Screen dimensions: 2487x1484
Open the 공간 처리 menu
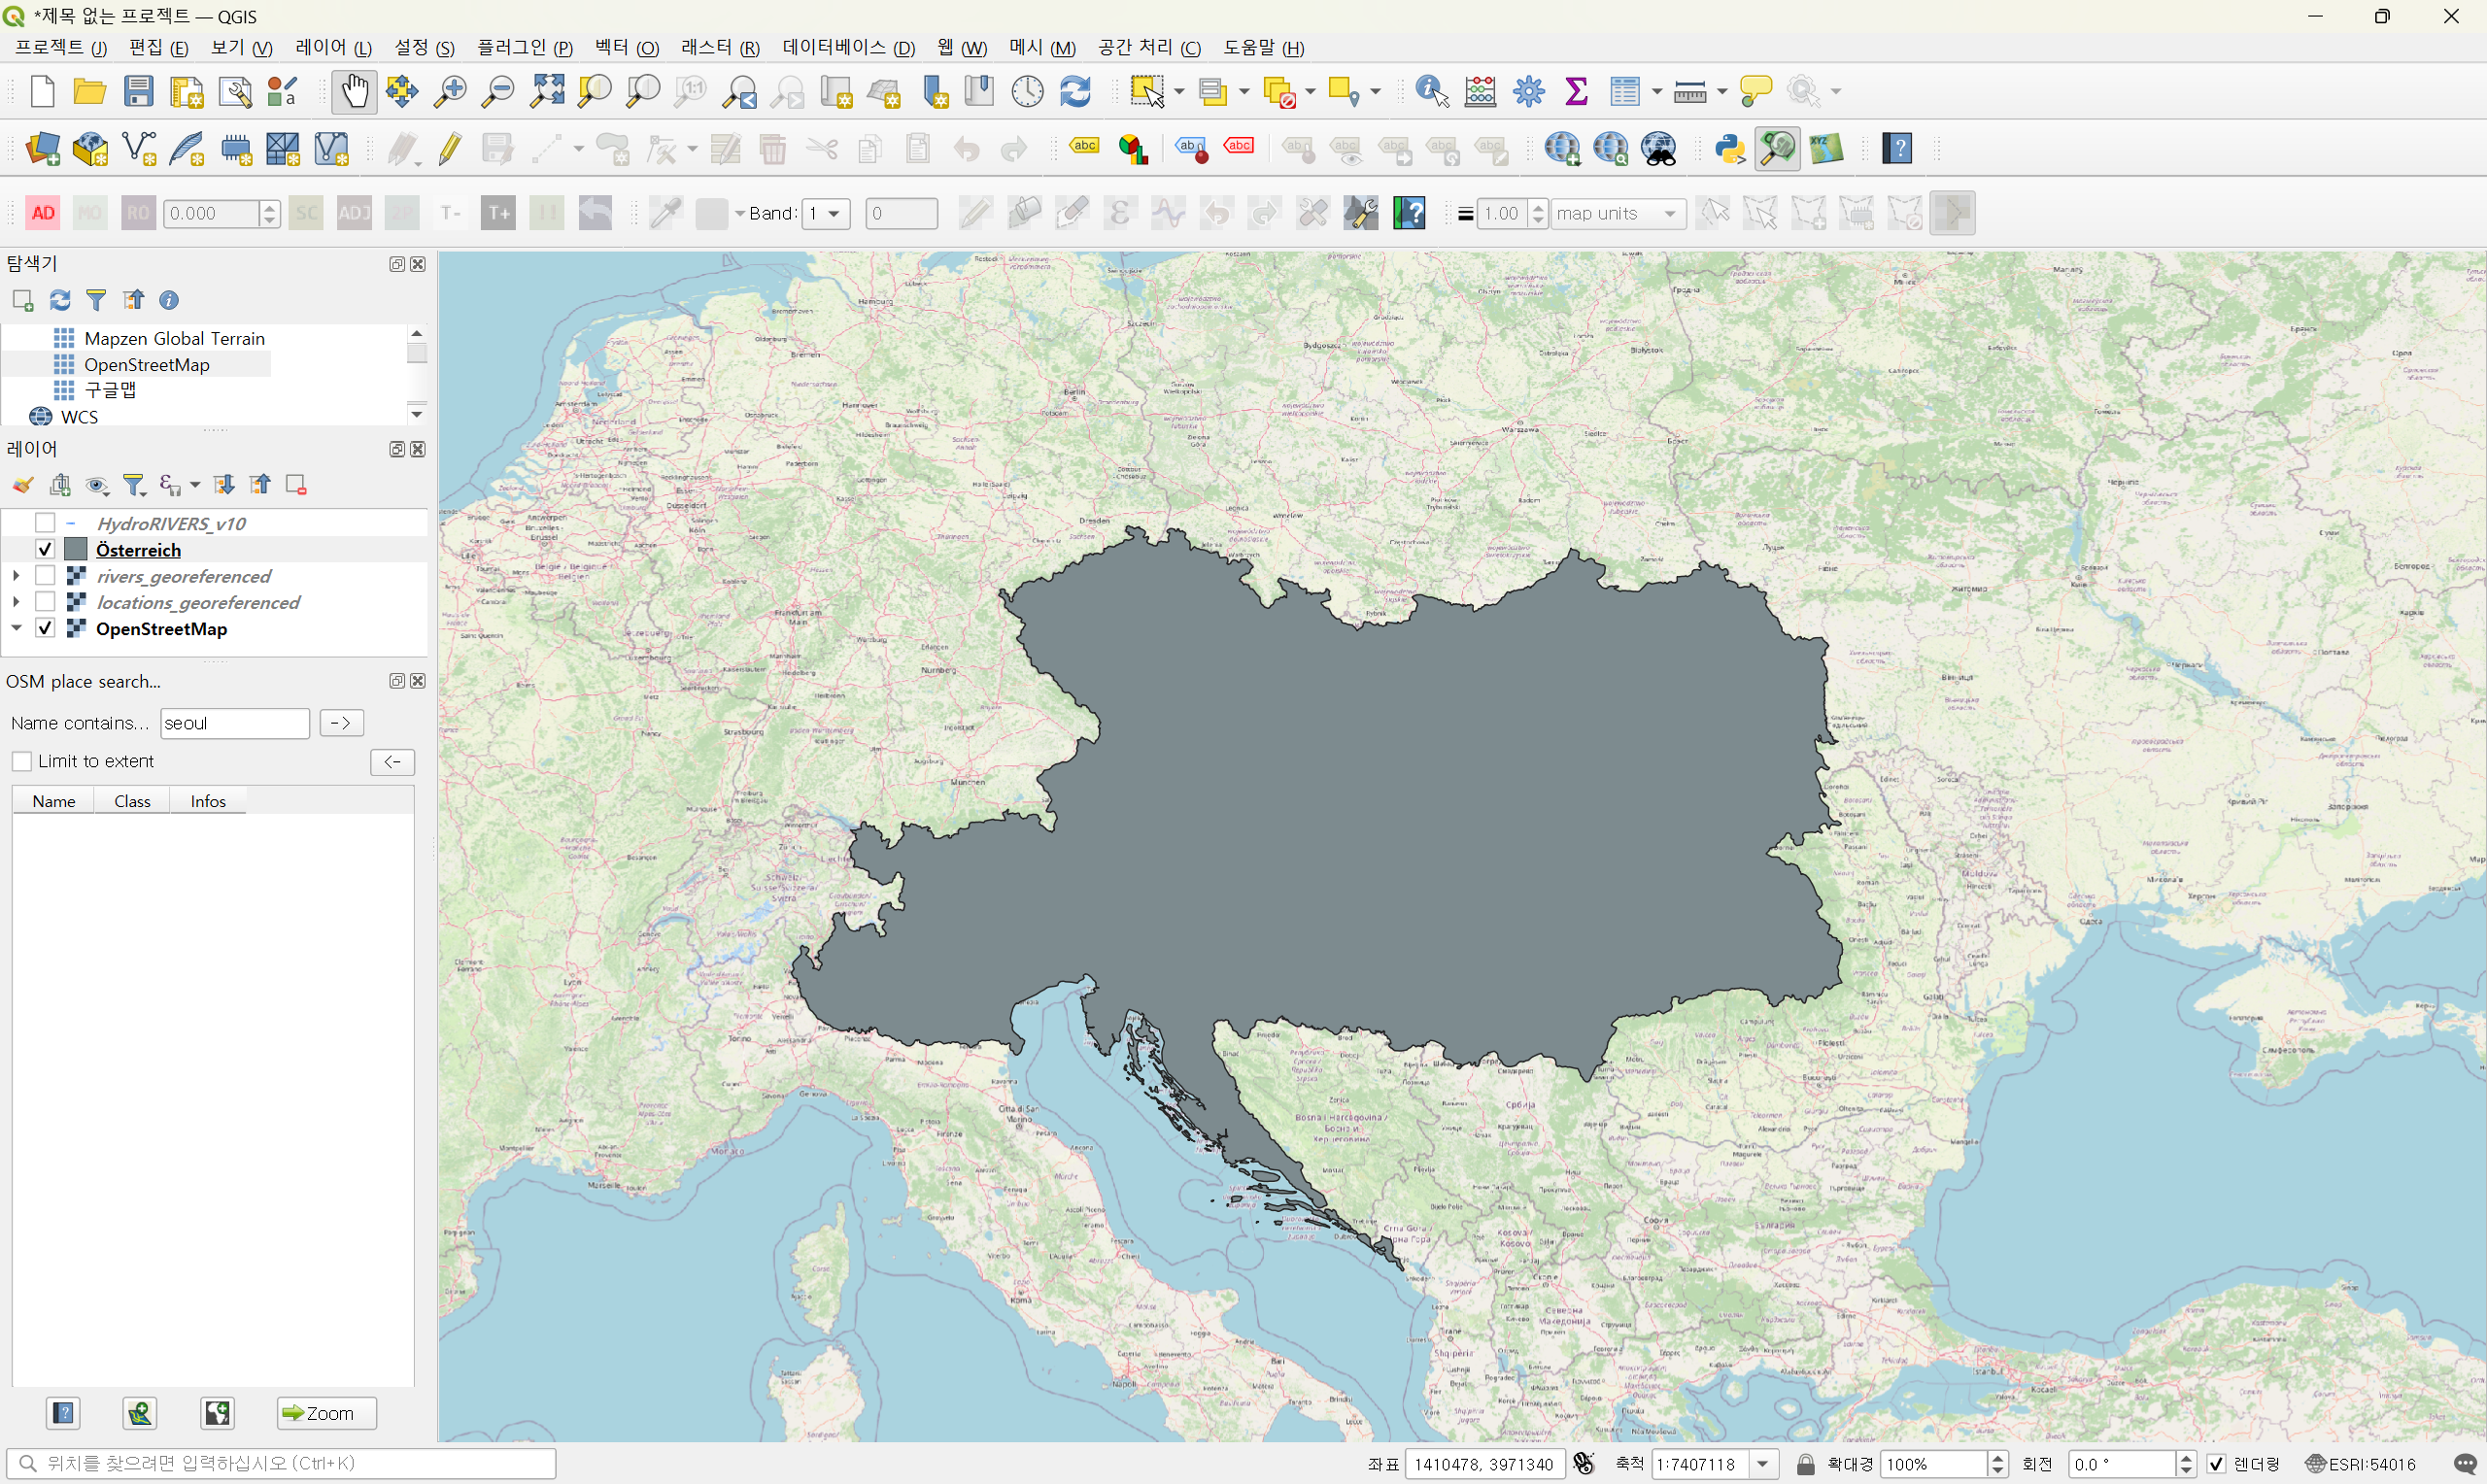coord(1149,47)
